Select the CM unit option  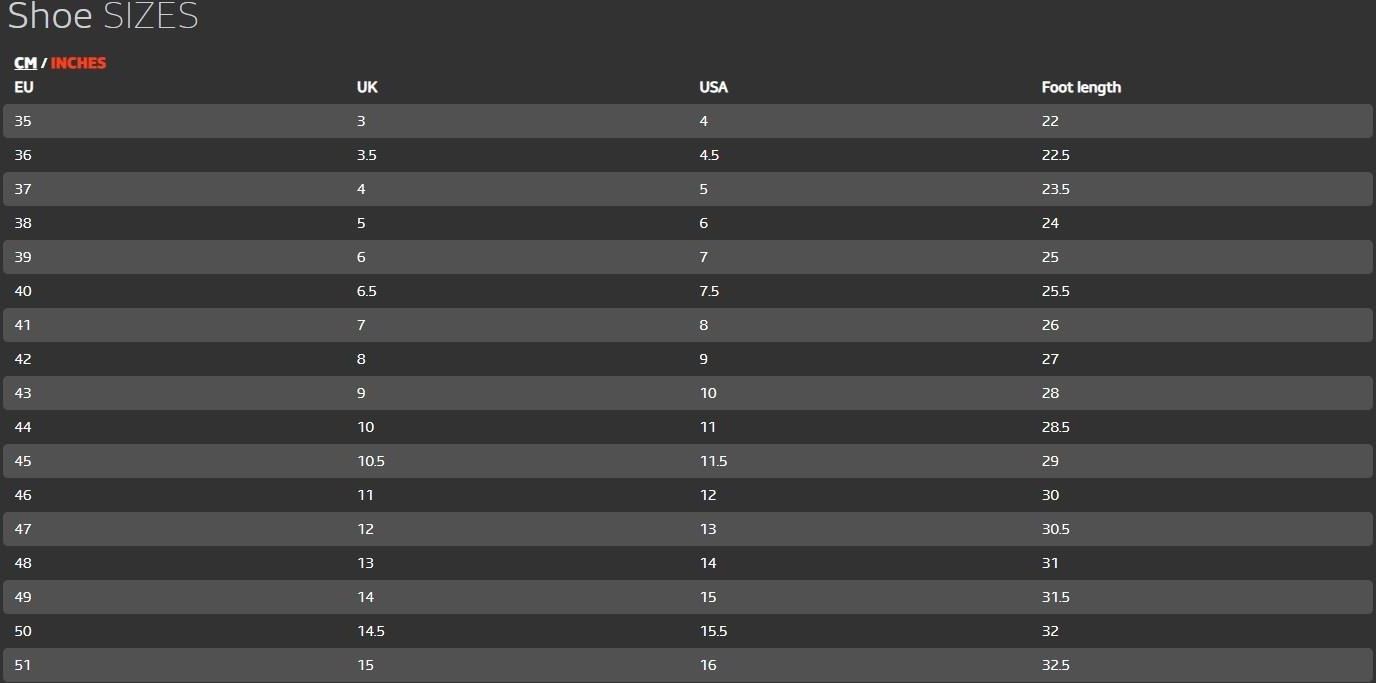25,63
